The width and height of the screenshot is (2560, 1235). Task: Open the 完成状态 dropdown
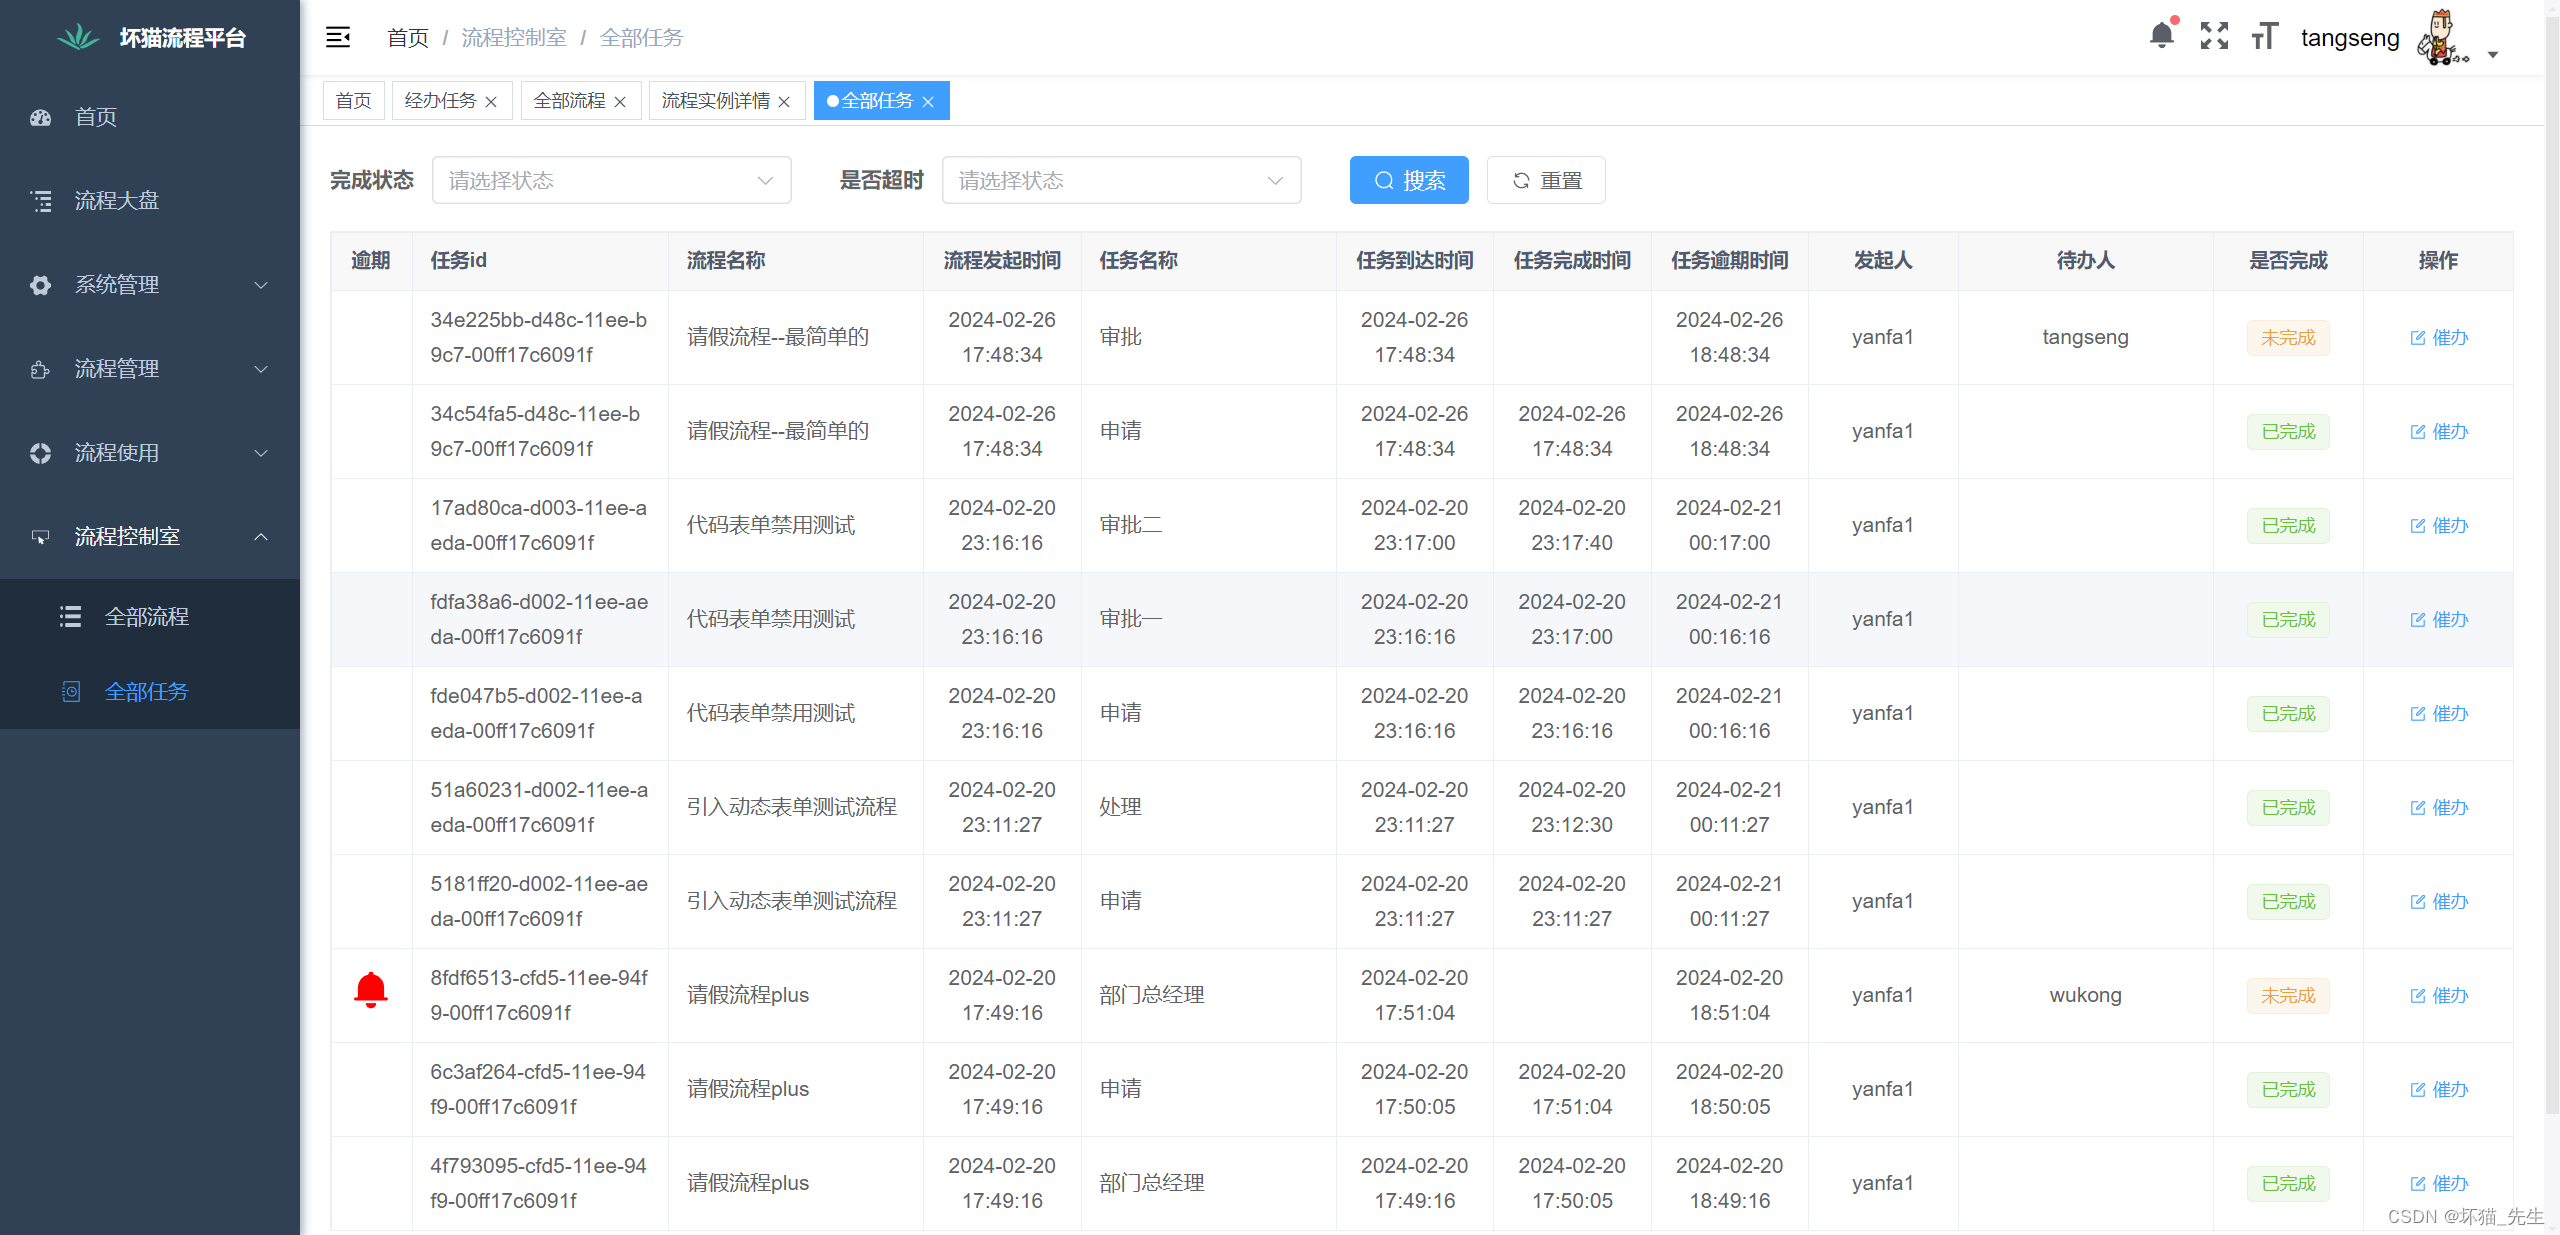pos(611,180)
